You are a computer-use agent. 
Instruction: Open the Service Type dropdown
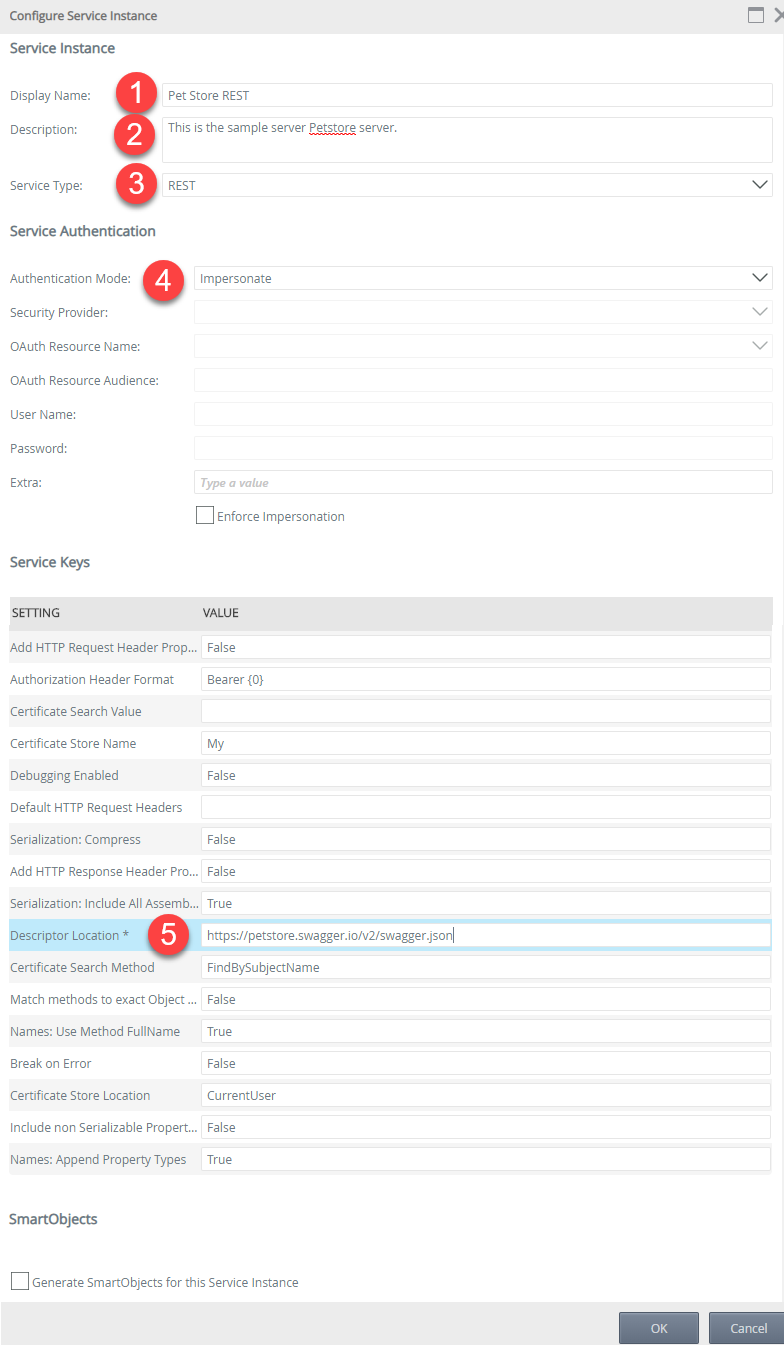(x=758, y=185)
